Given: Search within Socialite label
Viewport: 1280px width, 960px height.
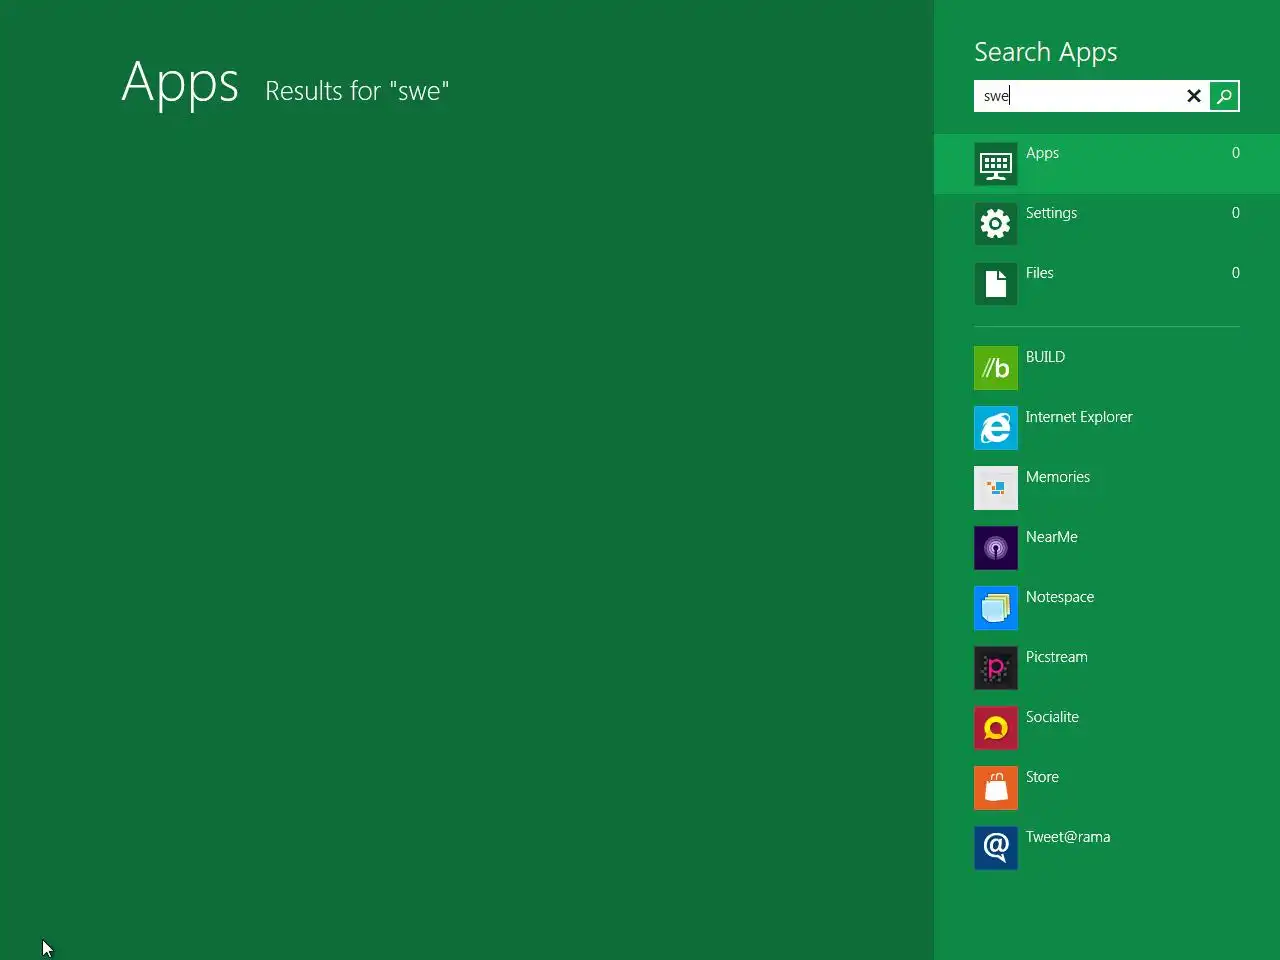Looking at the screenshot, I should [x=1052, y=717].
